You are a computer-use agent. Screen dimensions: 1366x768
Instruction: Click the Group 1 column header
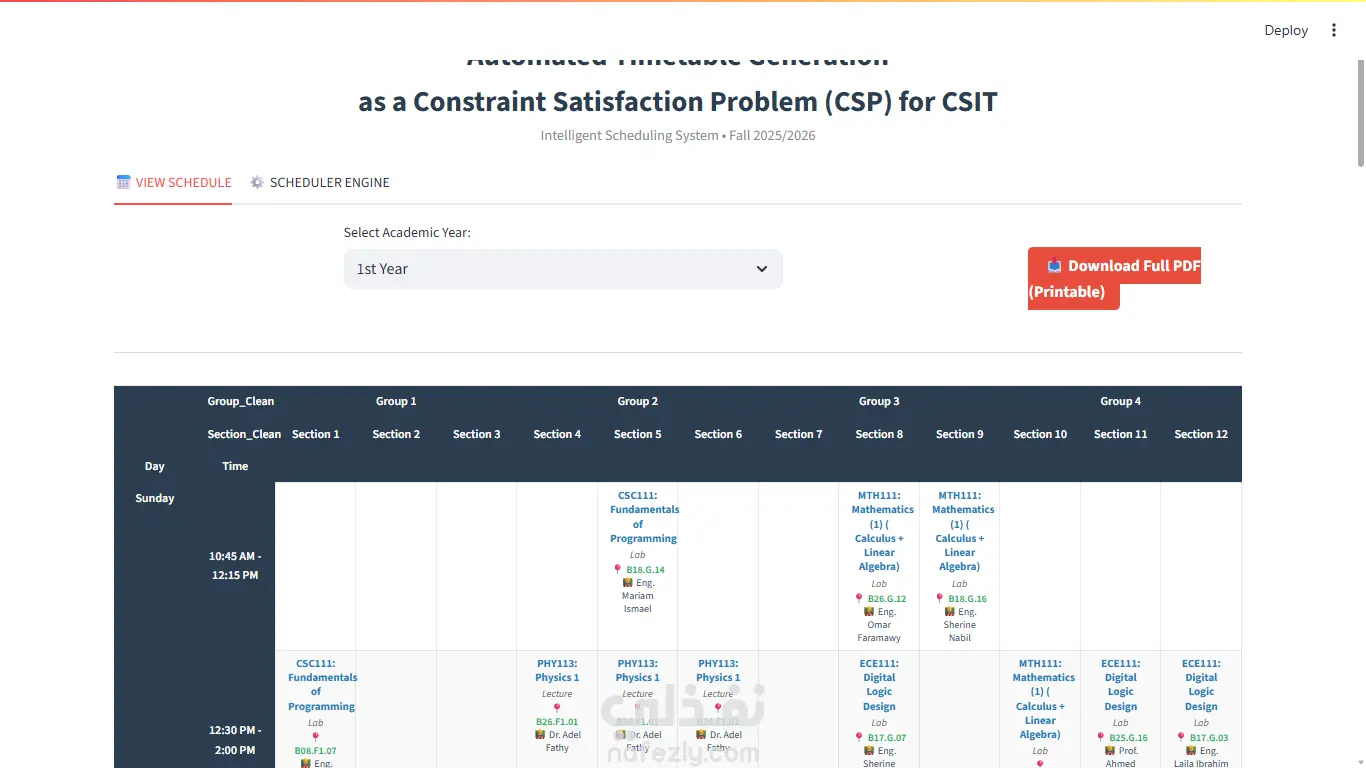point(396,401)
